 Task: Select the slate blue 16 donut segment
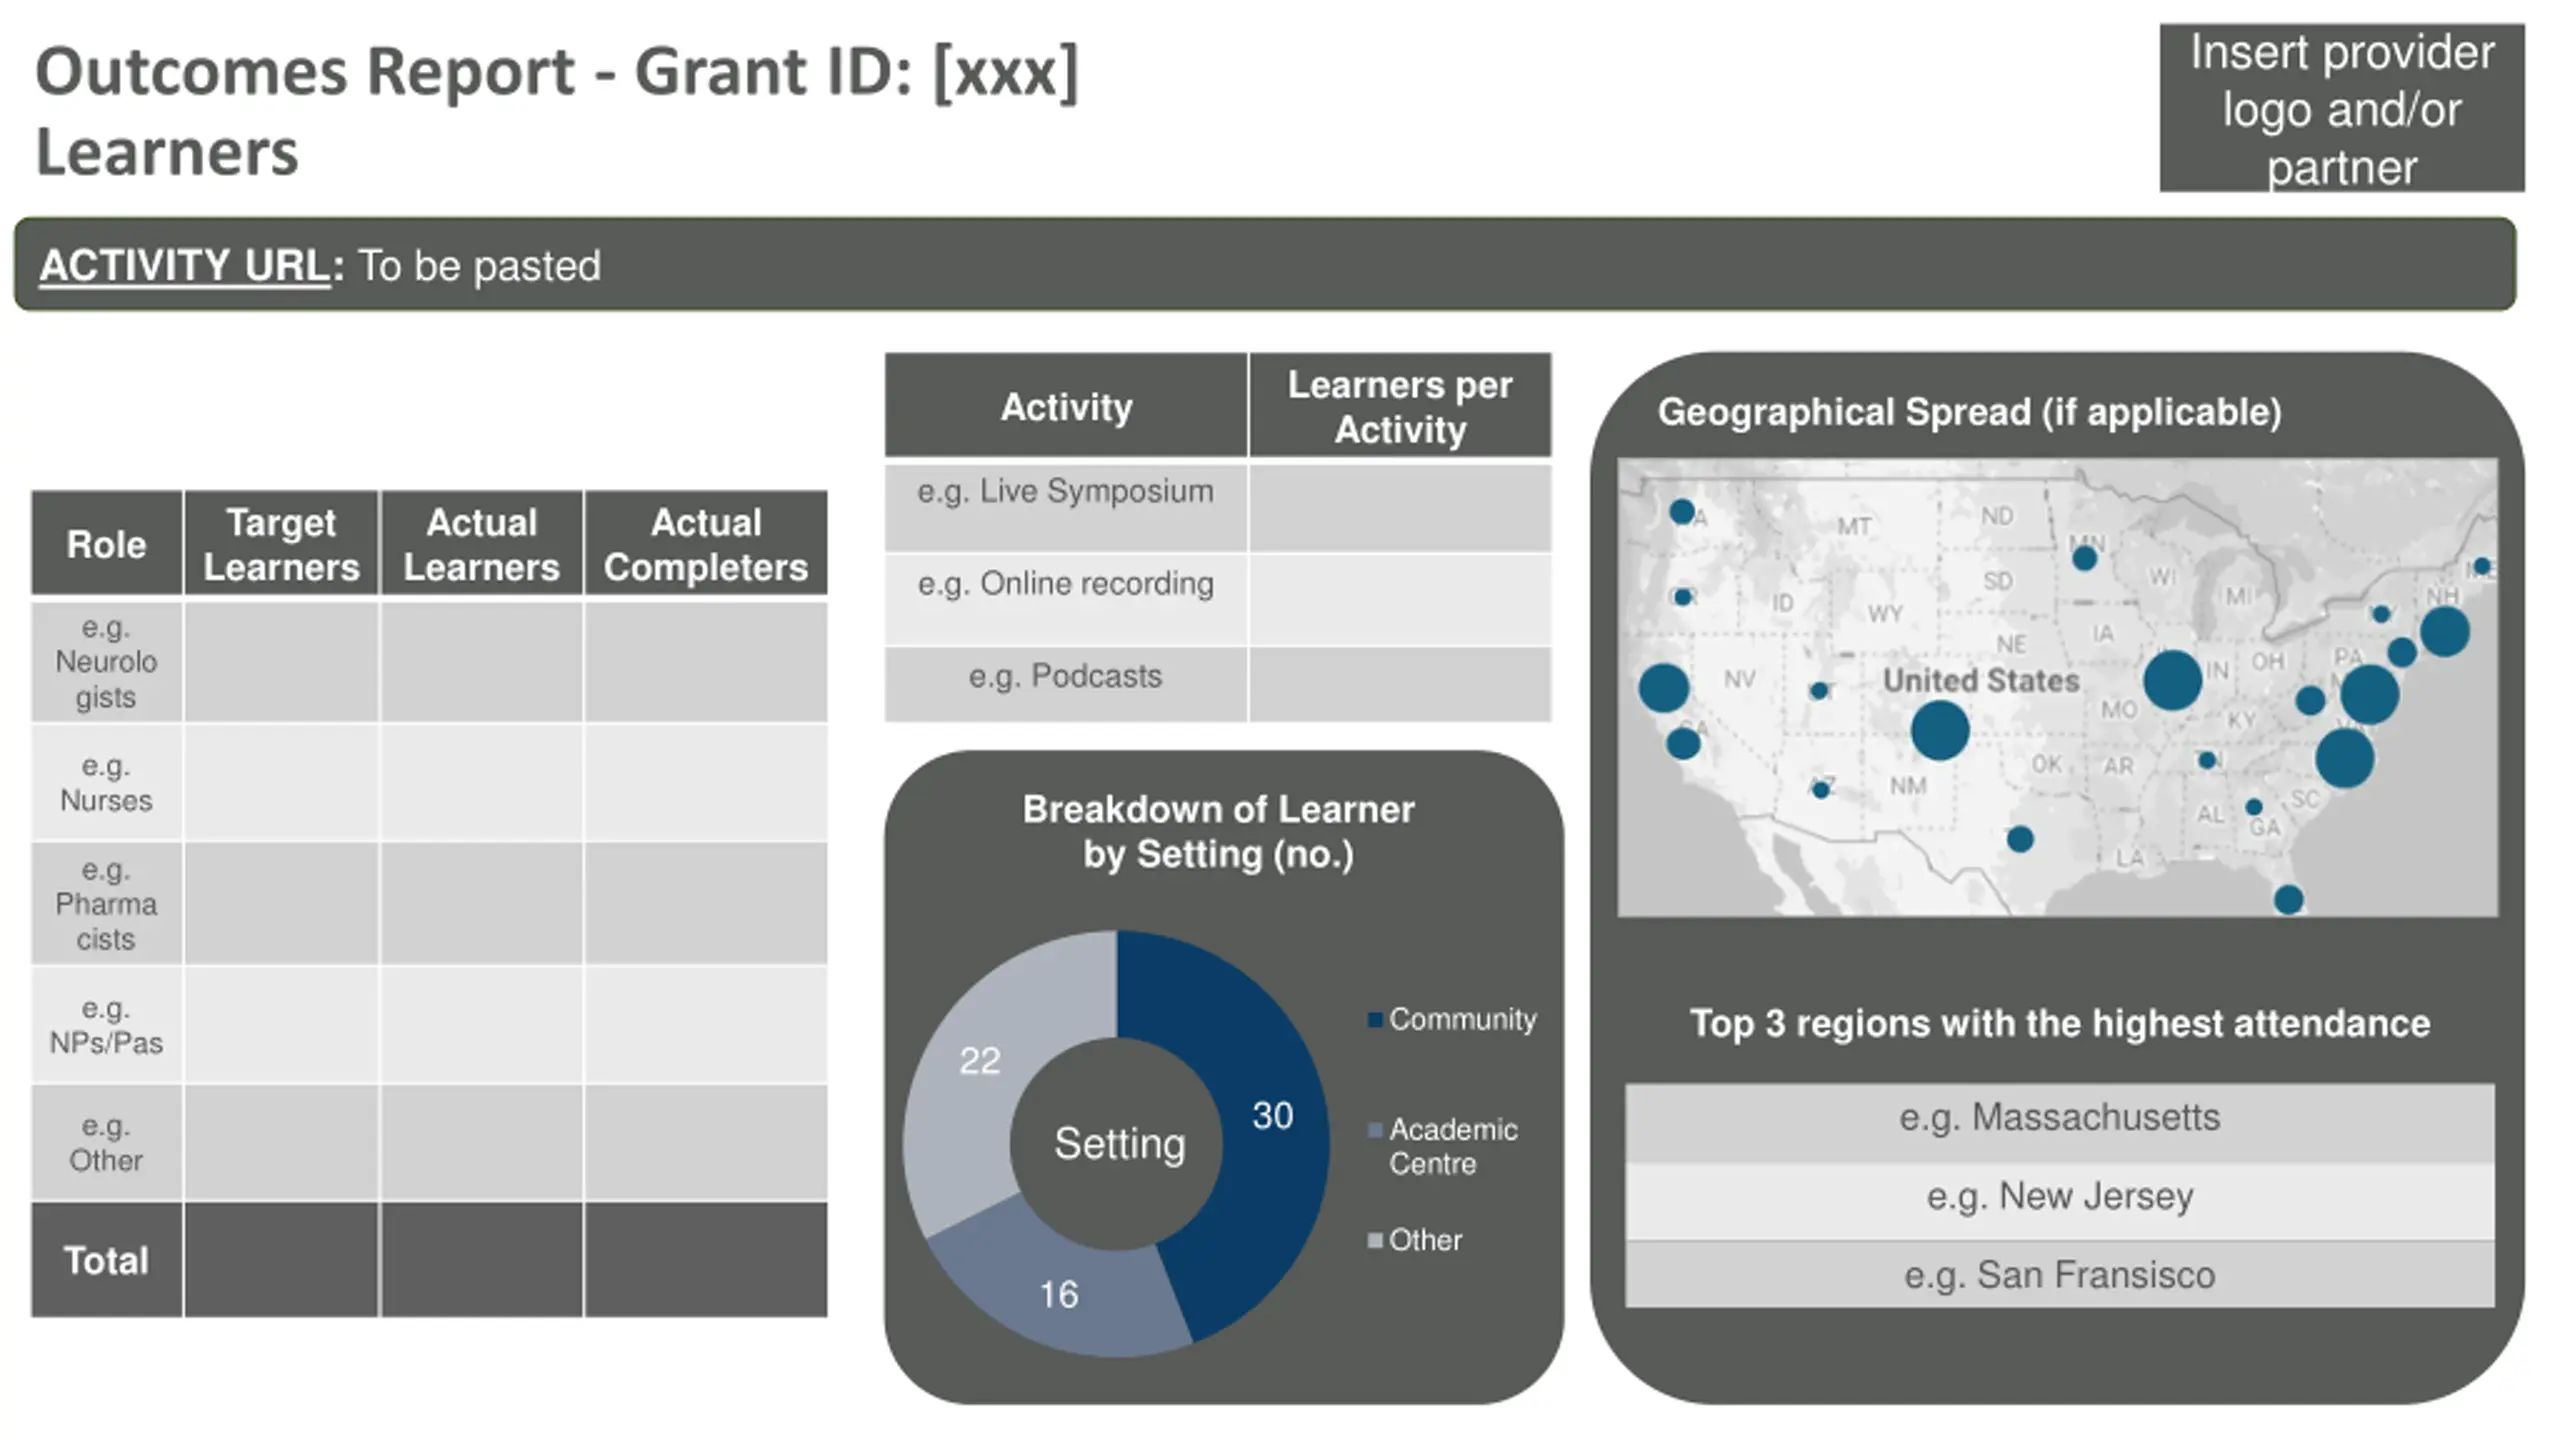point(1058,1294)
